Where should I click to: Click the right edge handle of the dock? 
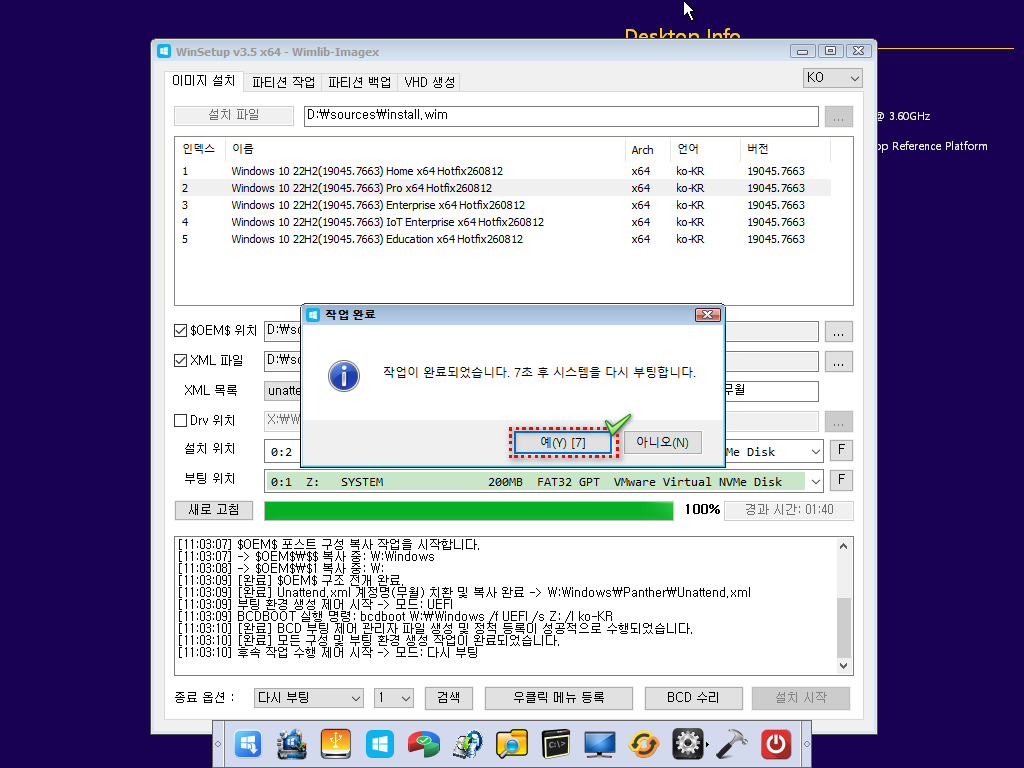807,744
